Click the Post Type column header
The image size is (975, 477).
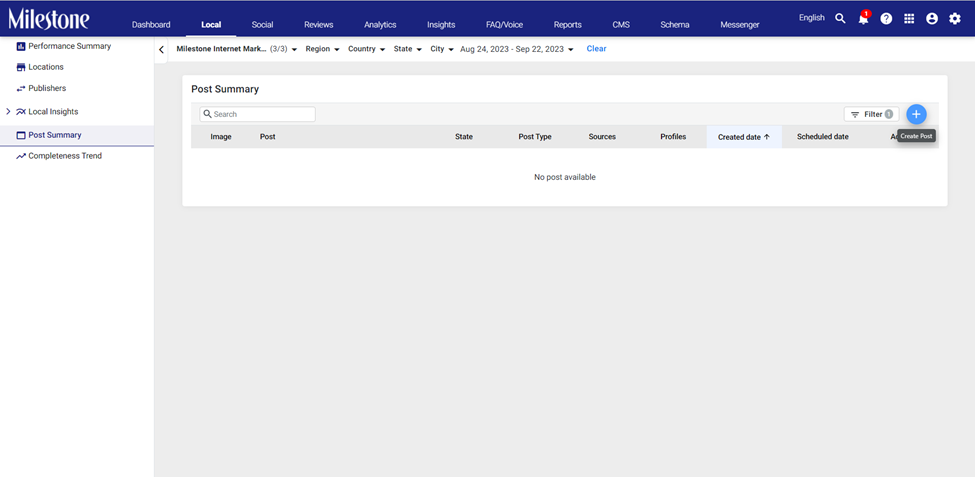[535, 137]
